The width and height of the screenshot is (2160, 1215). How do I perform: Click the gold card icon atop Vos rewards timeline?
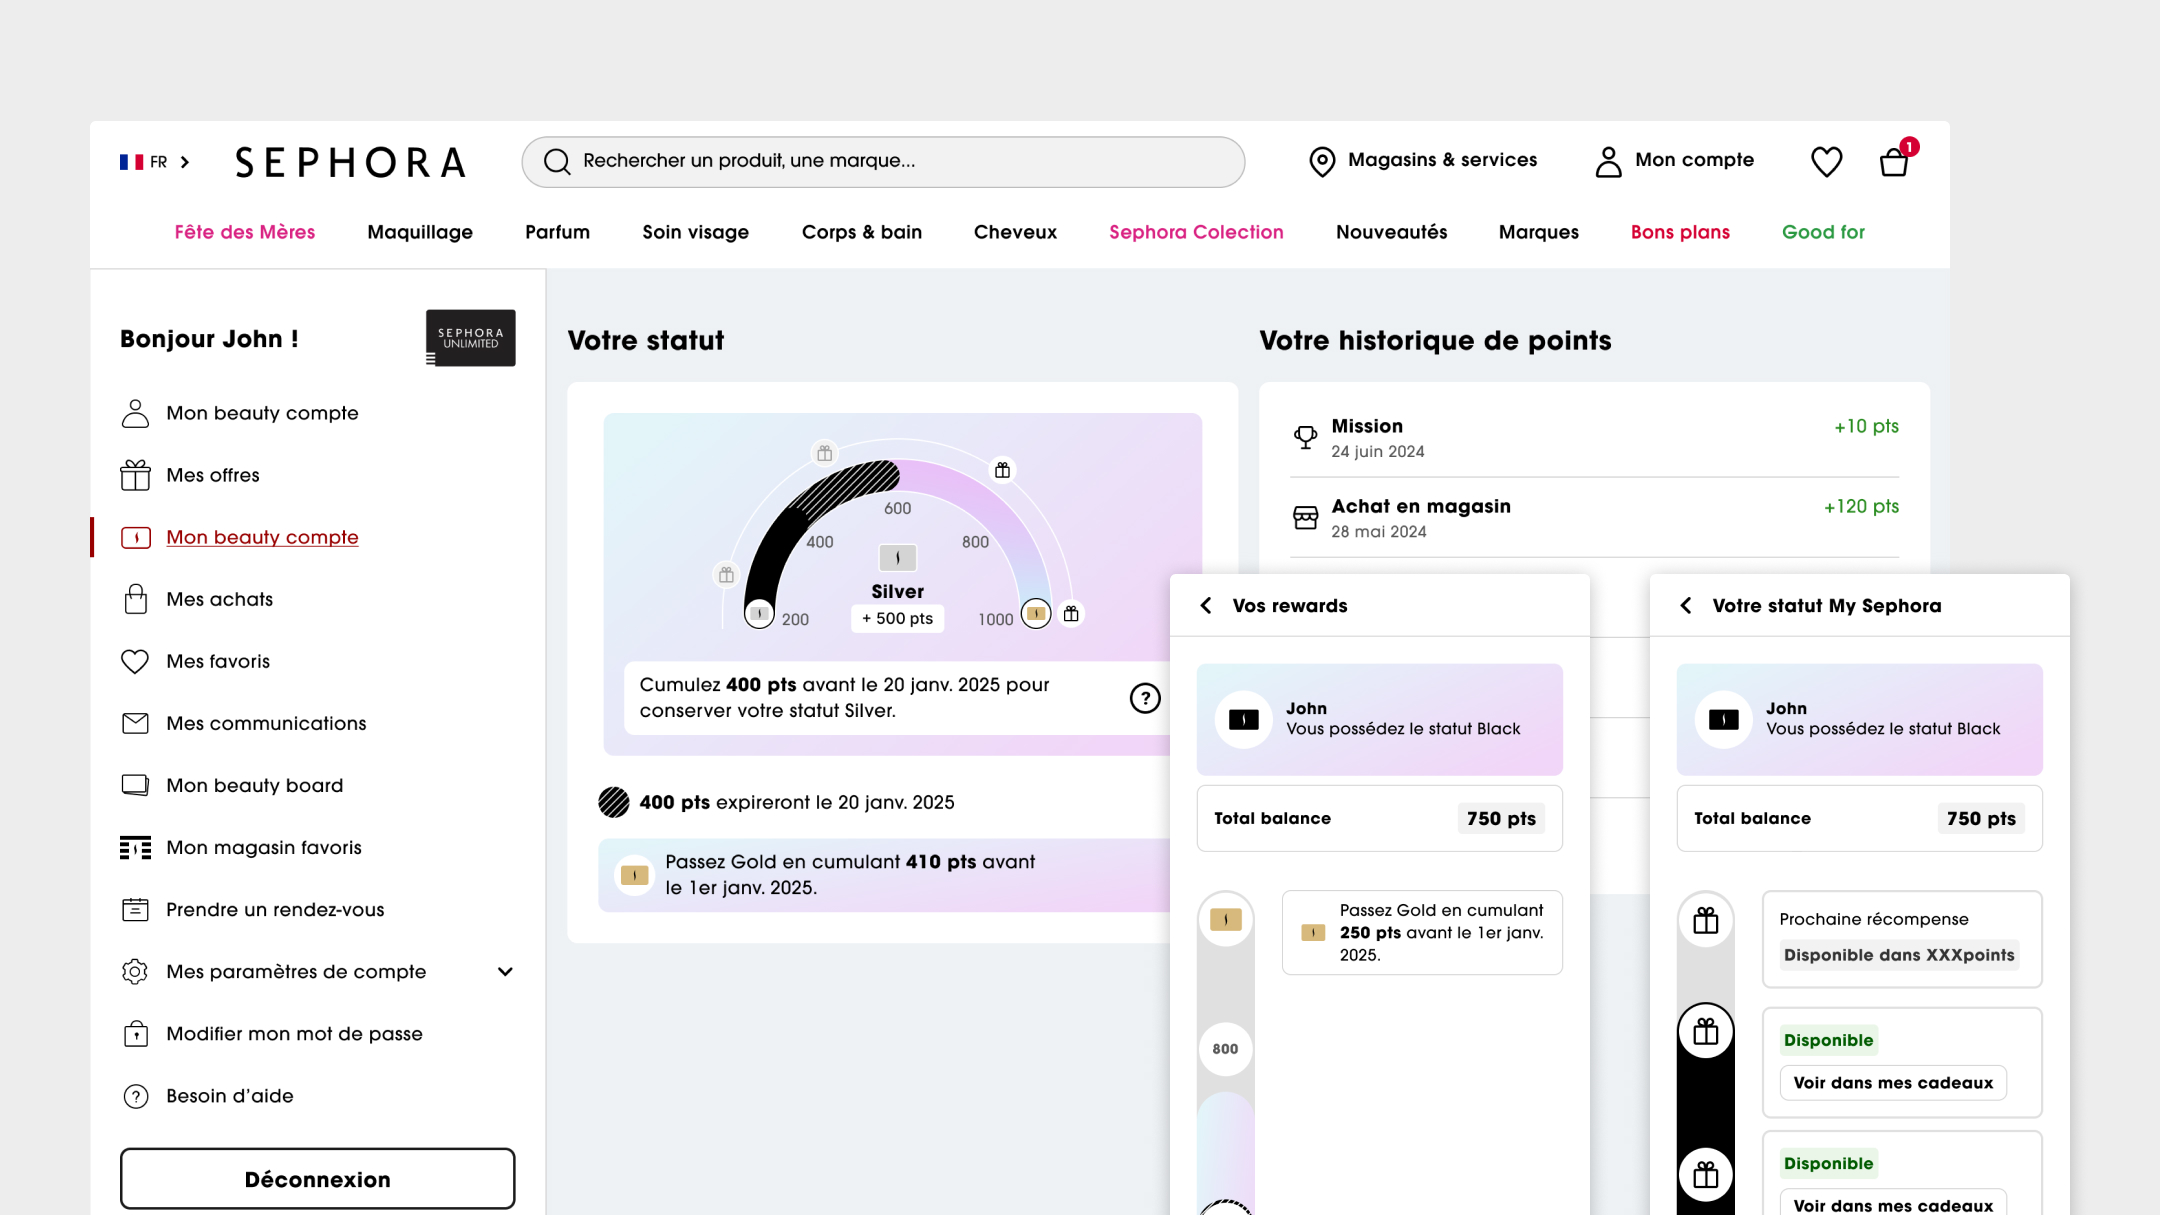(1225, 919)
